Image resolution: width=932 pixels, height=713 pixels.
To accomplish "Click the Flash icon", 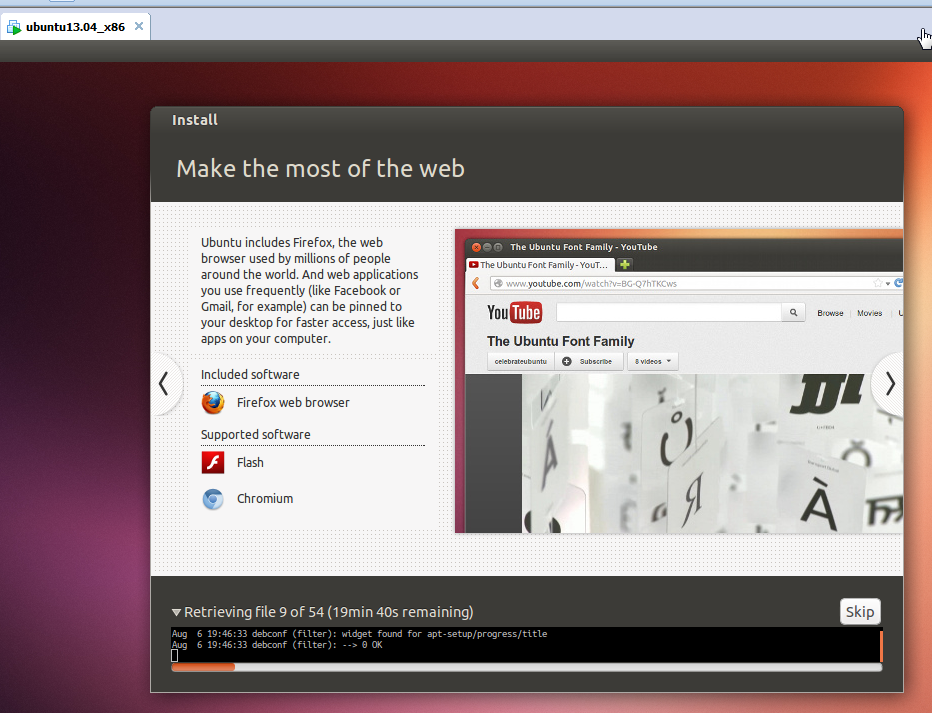I will pyautogui.click(x=213, y=462).
